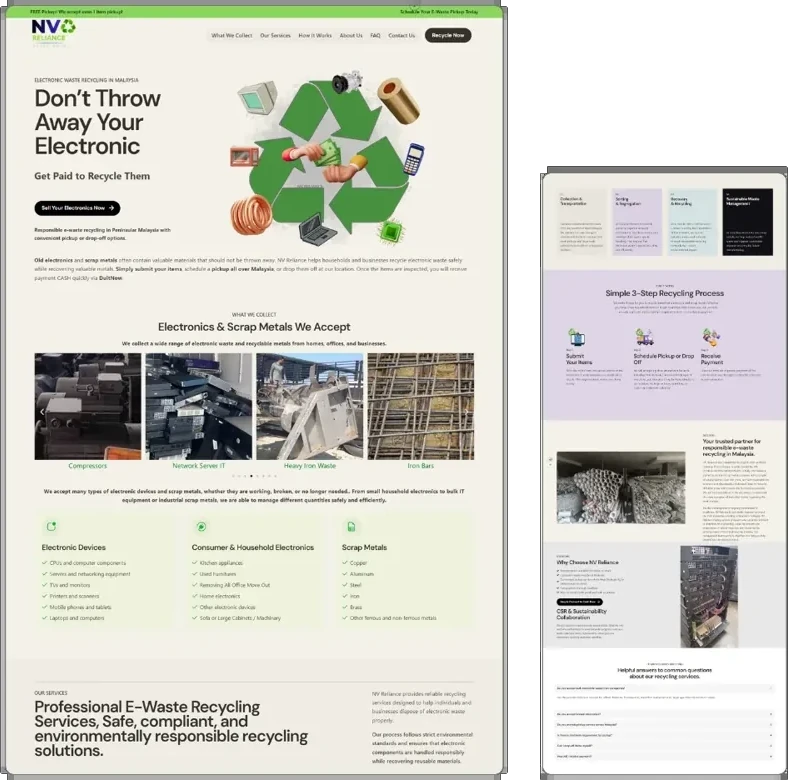Open Contact Us in the navigation bar
Viewport: 788px width, 780px height.
pos(402,36)
